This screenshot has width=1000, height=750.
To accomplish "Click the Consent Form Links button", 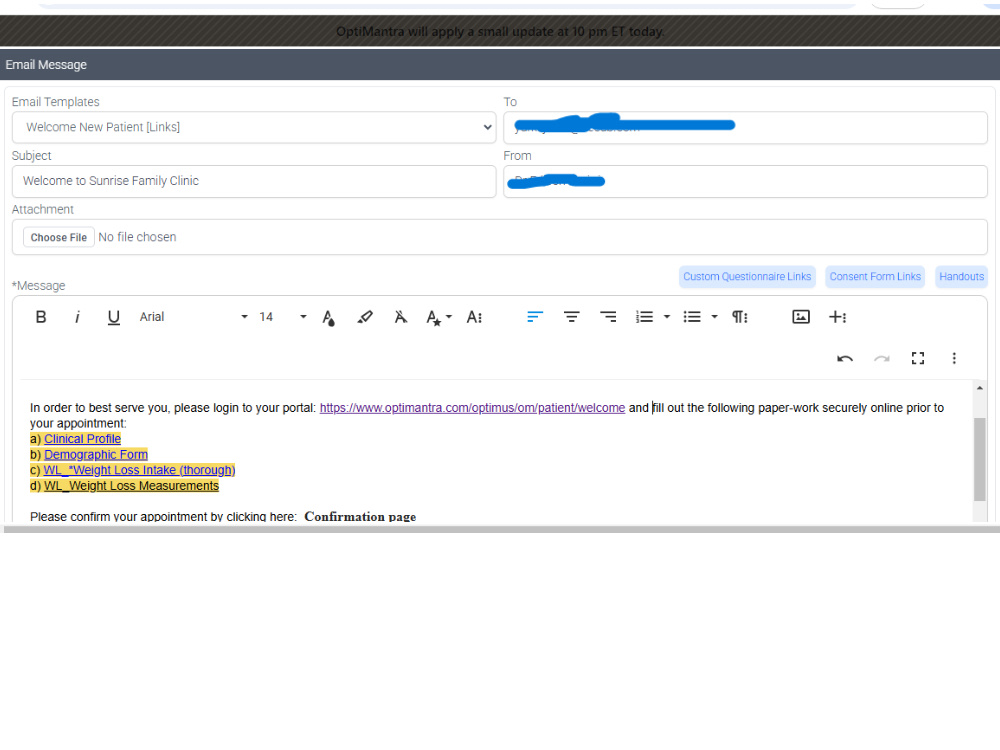I will (x=875, y=277).
